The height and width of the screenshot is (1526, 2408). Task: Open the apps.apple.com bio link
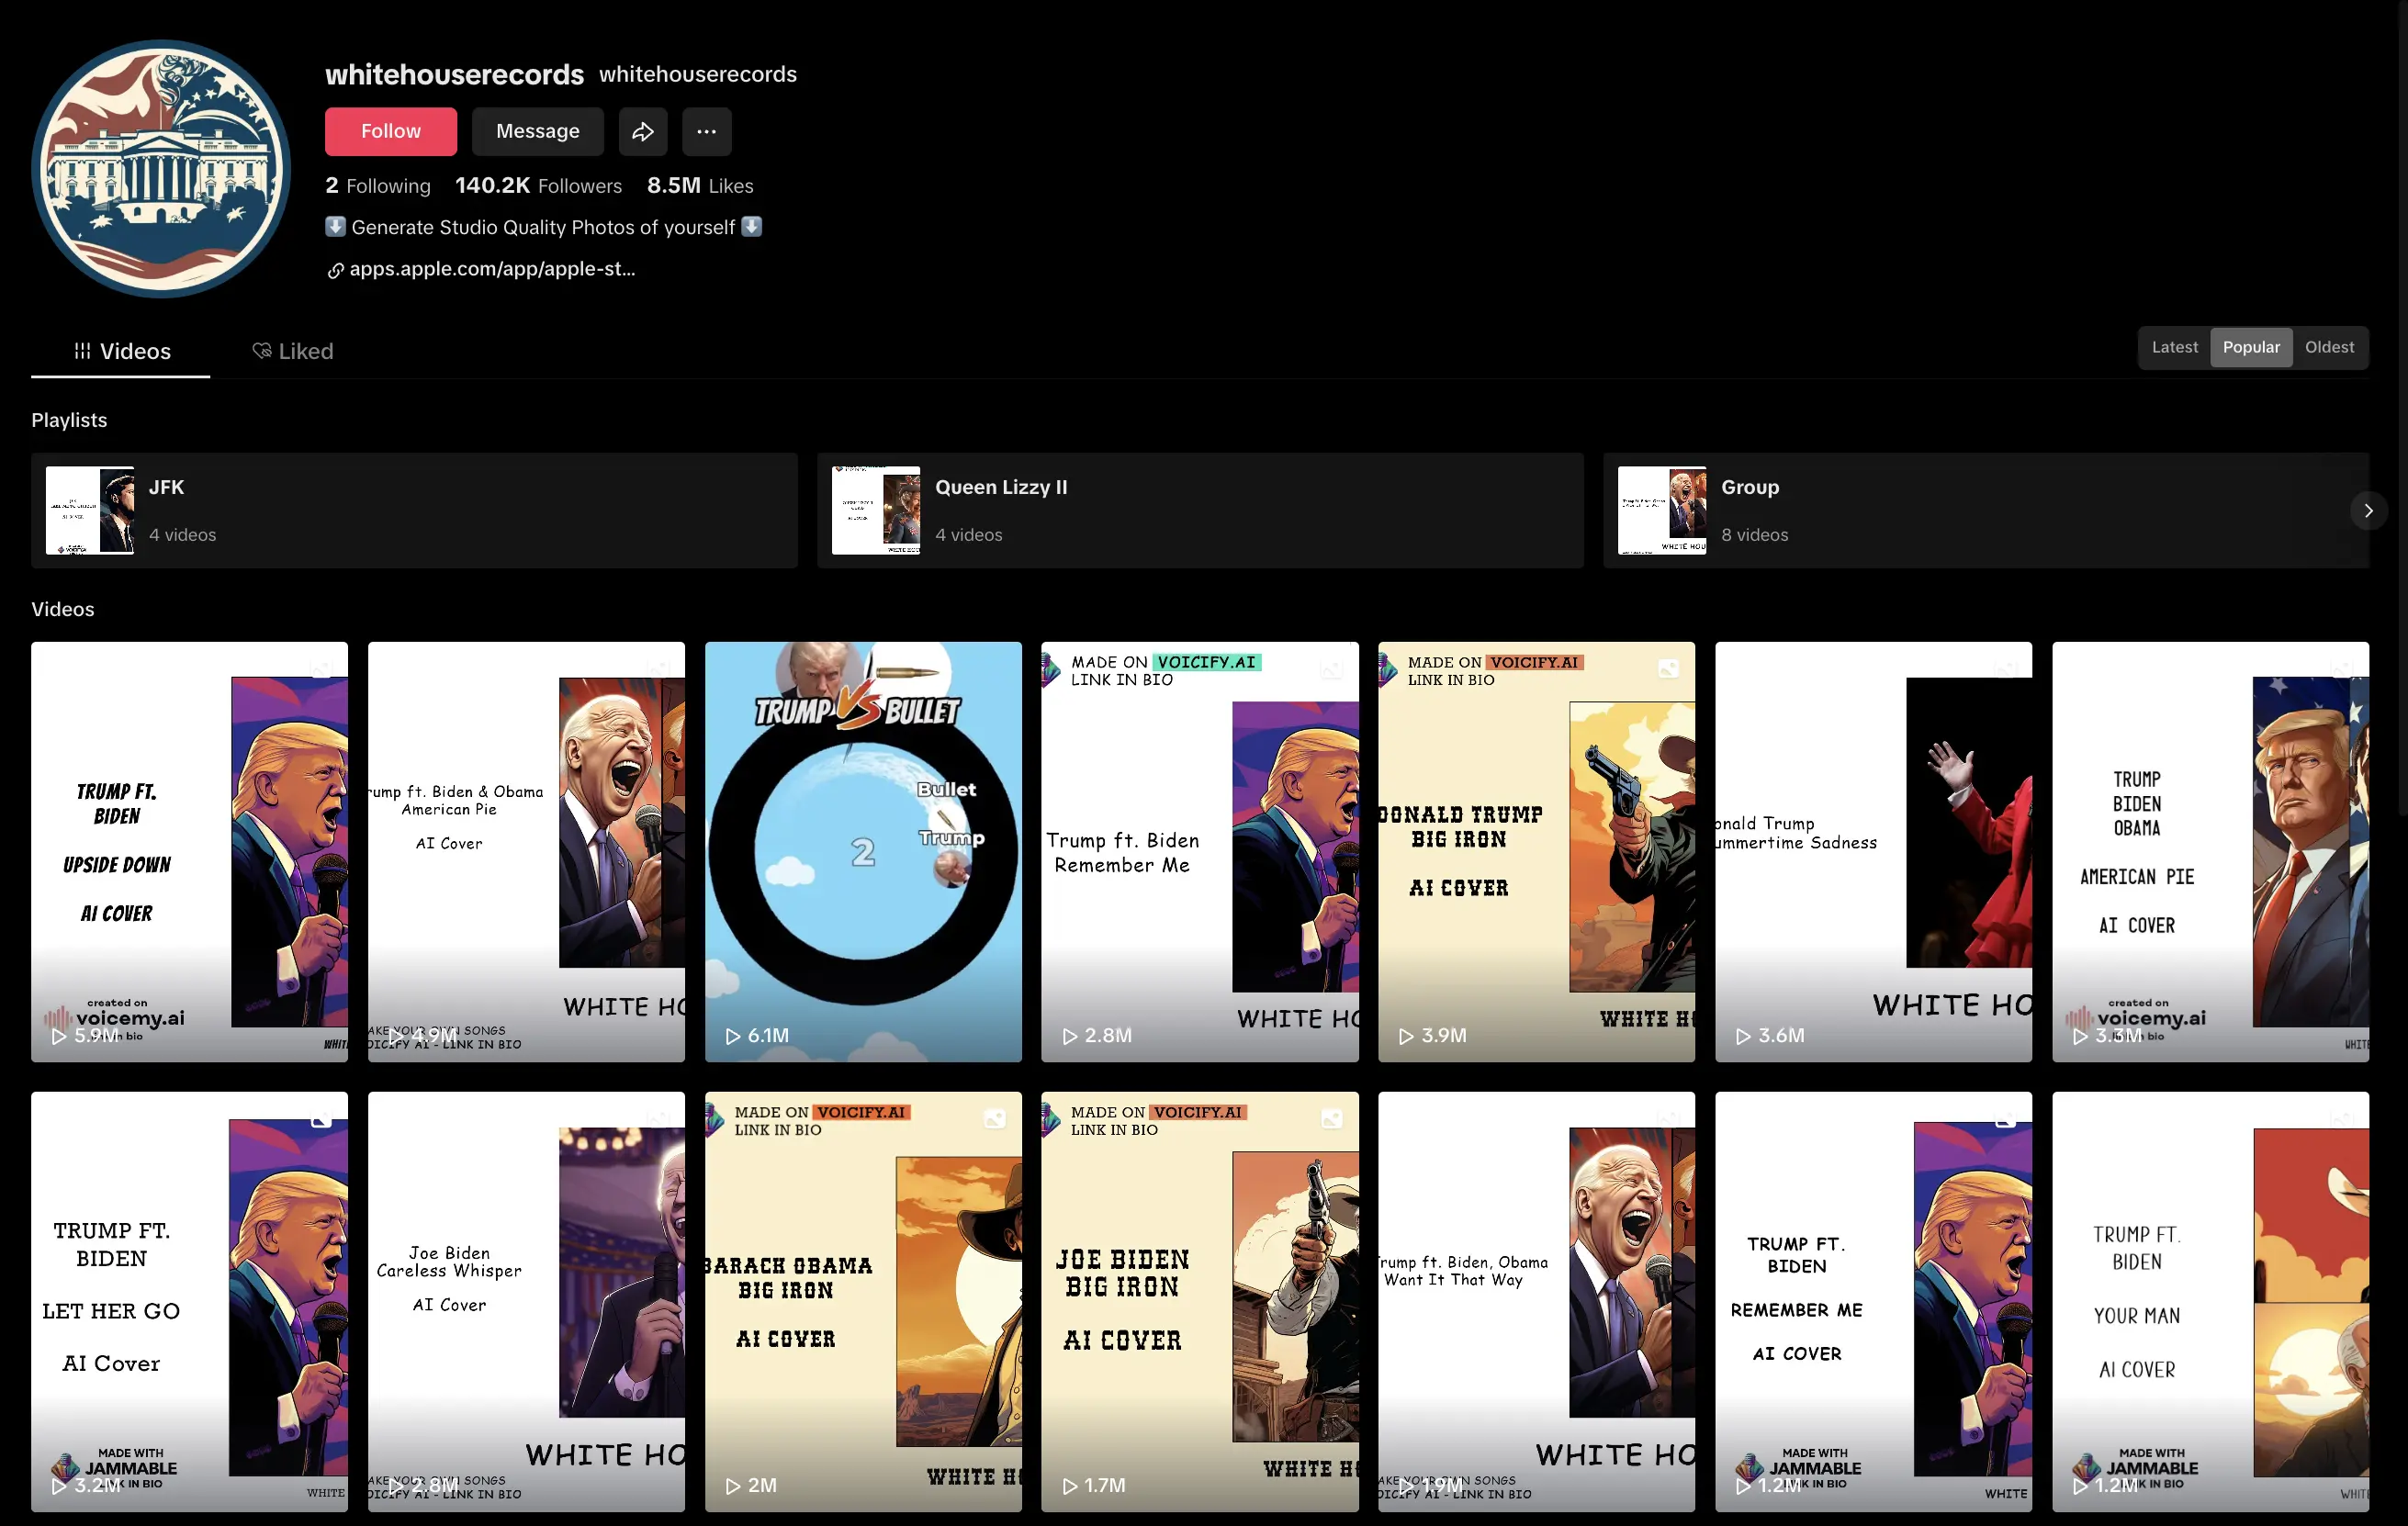[x=492, y=269]
